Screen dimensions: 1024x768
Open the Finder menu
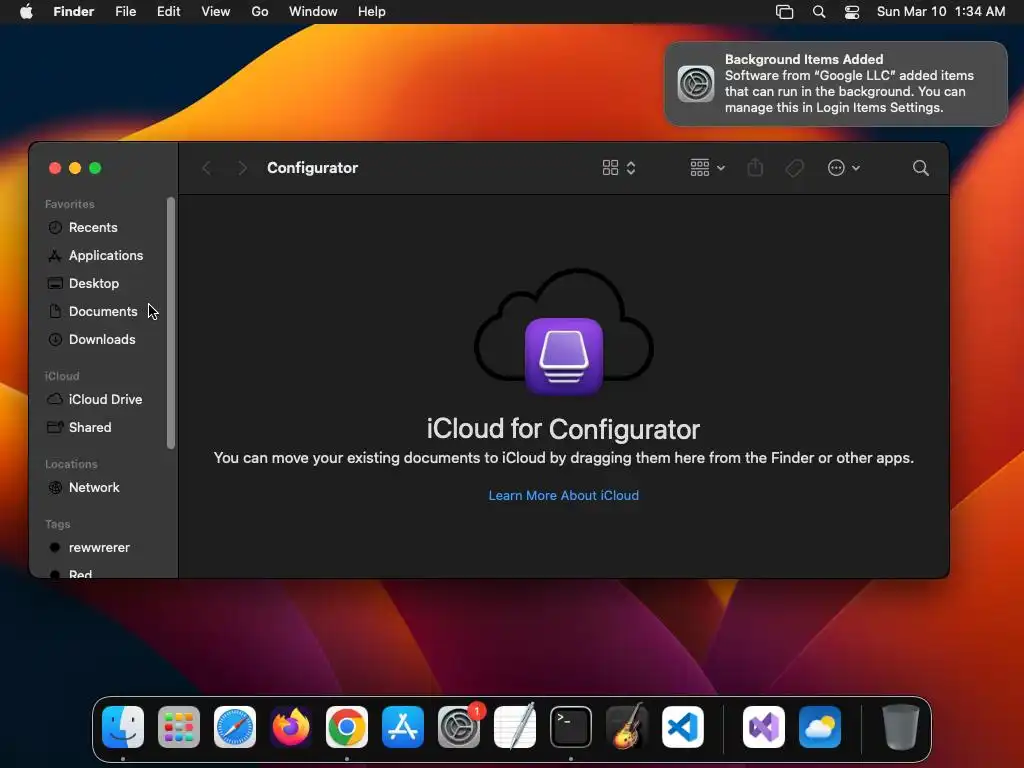[73, 12]
